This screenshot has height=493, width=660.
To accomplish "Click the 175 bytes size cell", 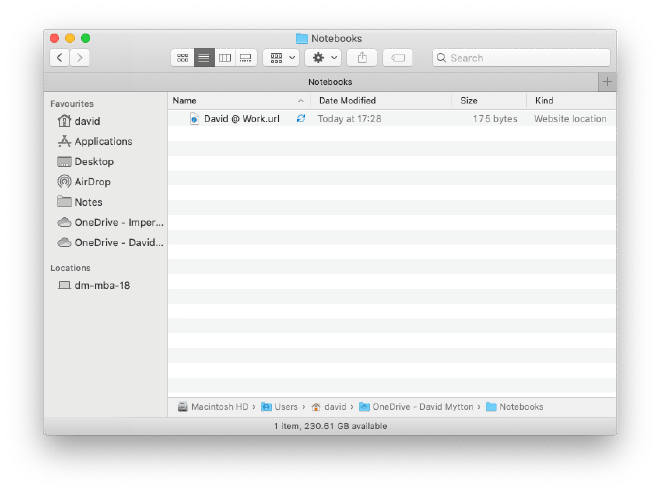I will (495, 119).
